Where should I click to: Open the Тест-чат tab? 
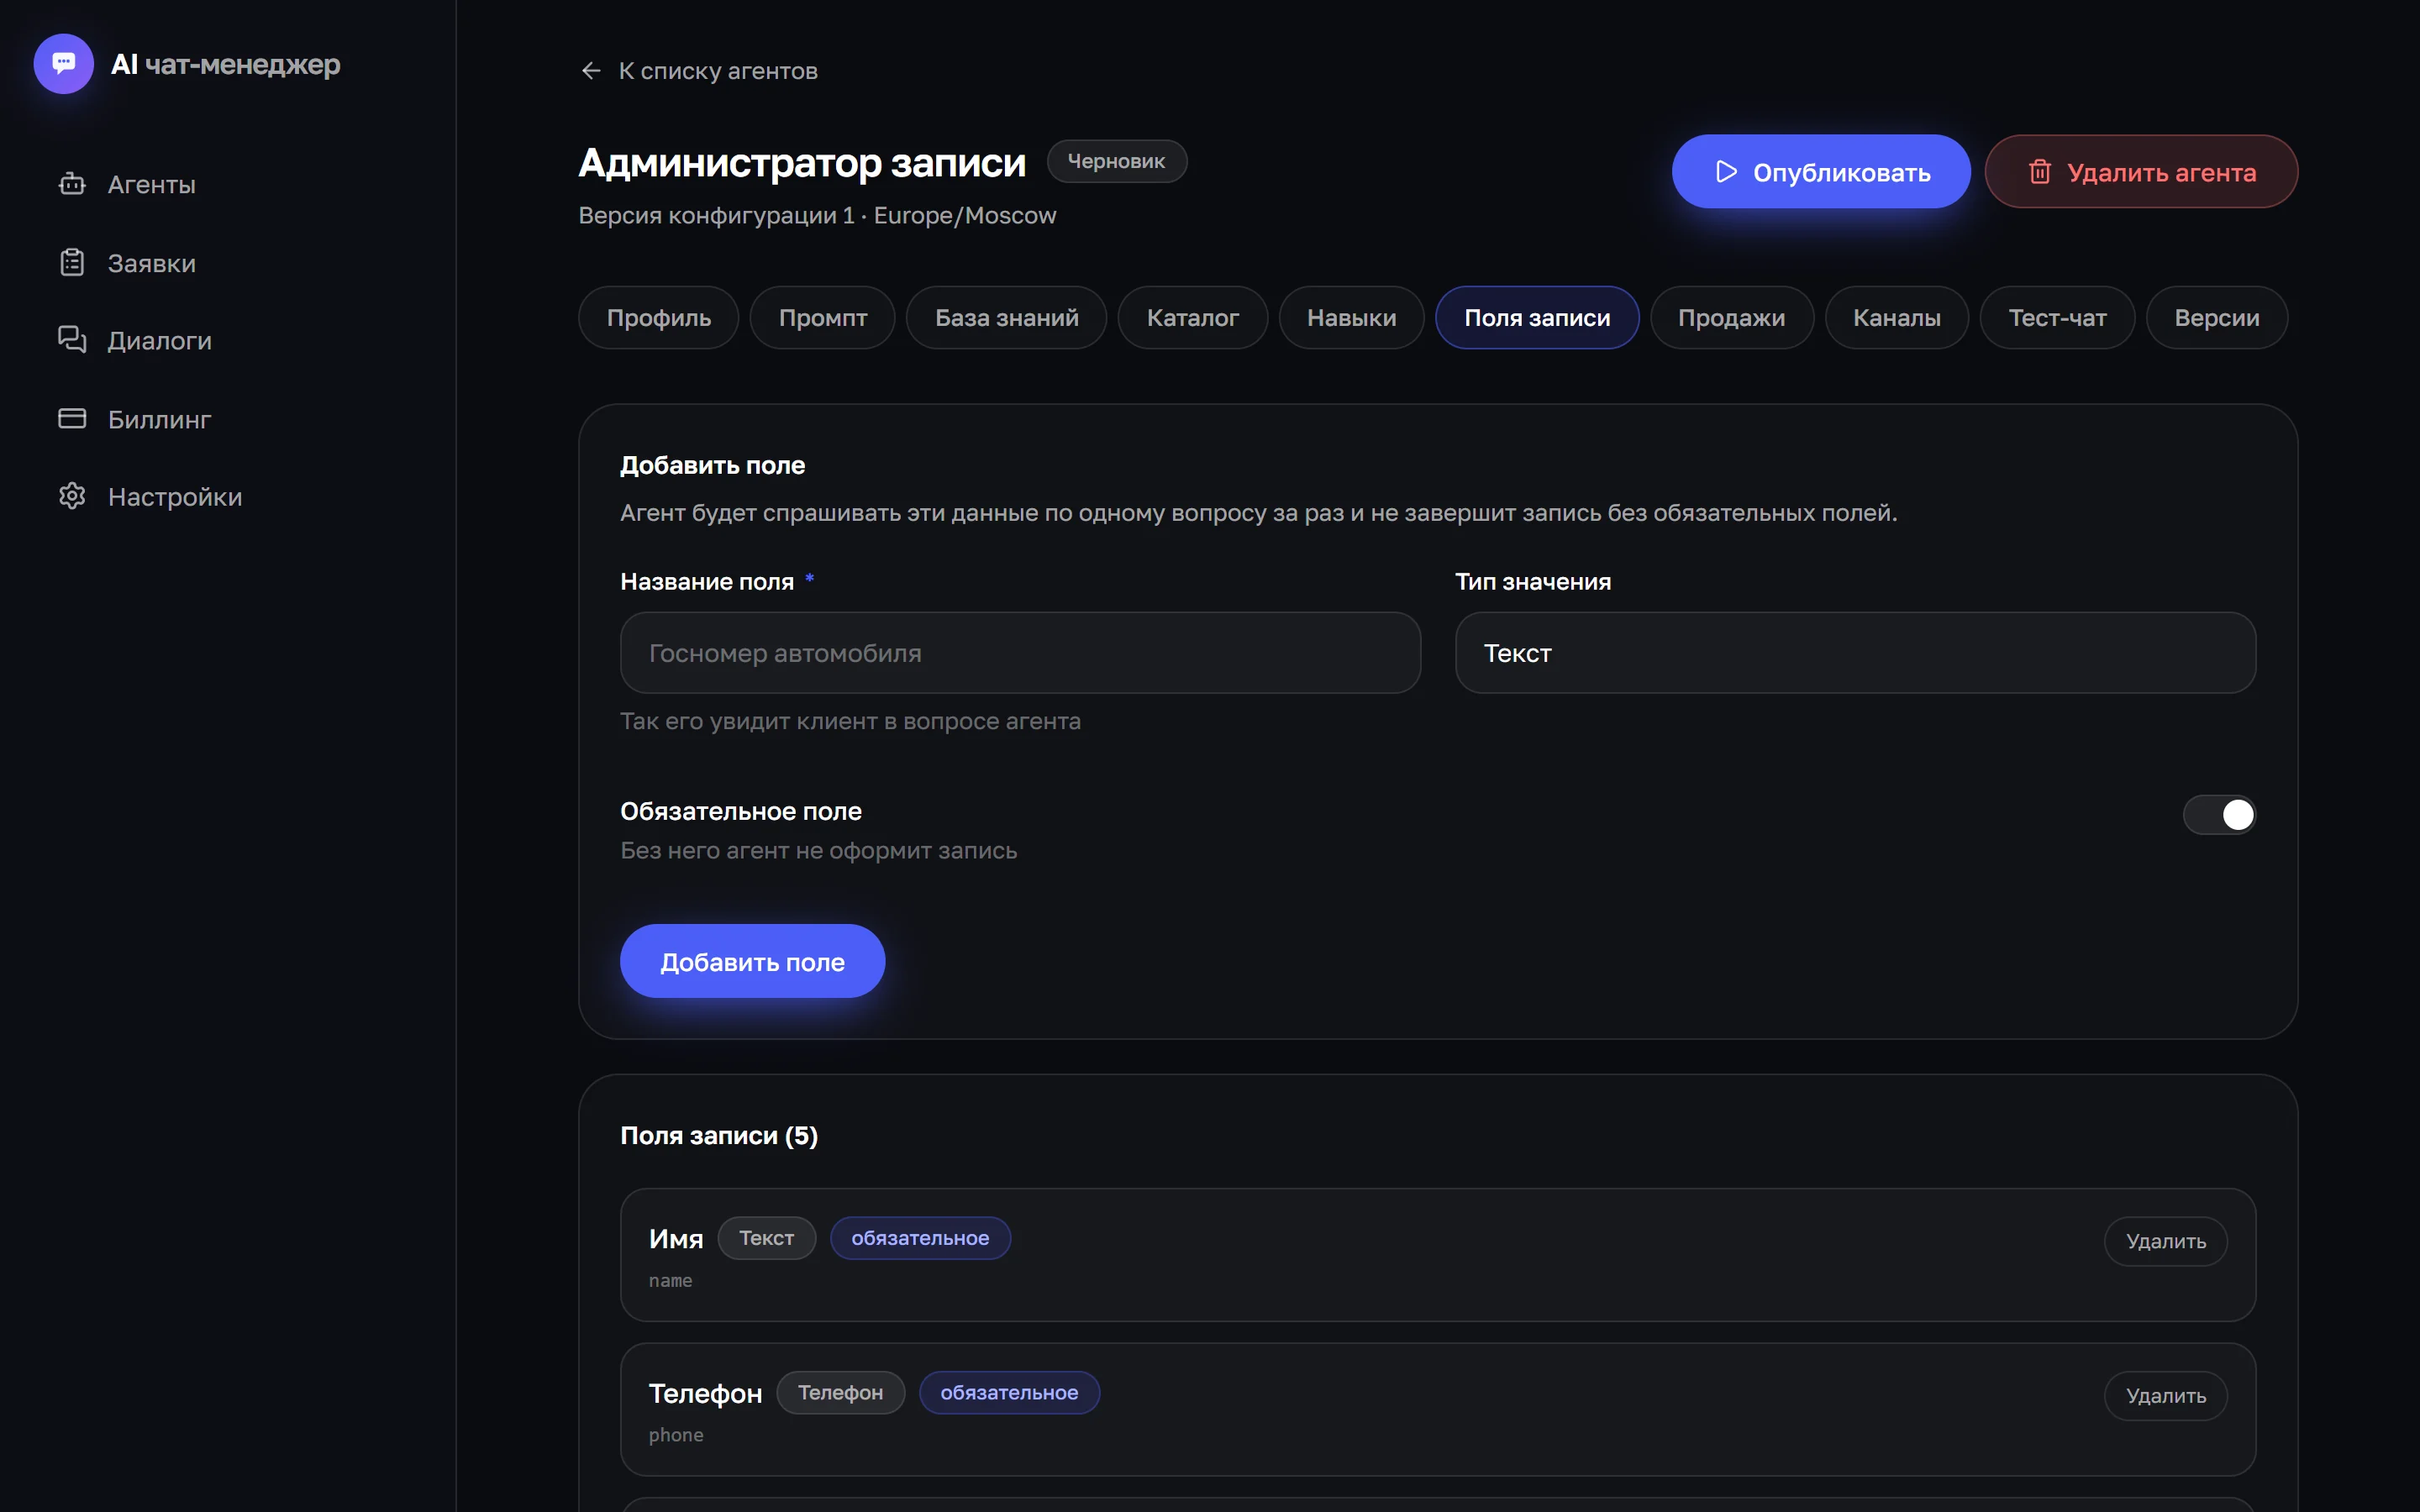pos(2058,318)
